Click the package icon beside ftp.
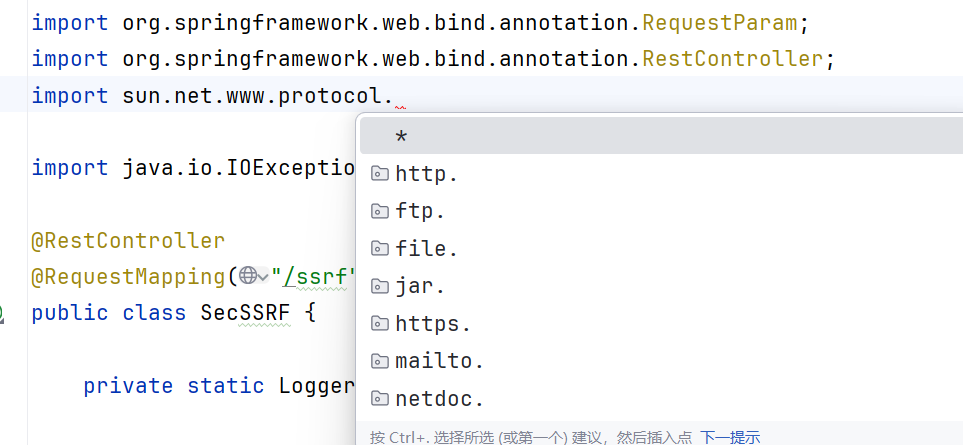963x445 pixels. tap(379, 211)
